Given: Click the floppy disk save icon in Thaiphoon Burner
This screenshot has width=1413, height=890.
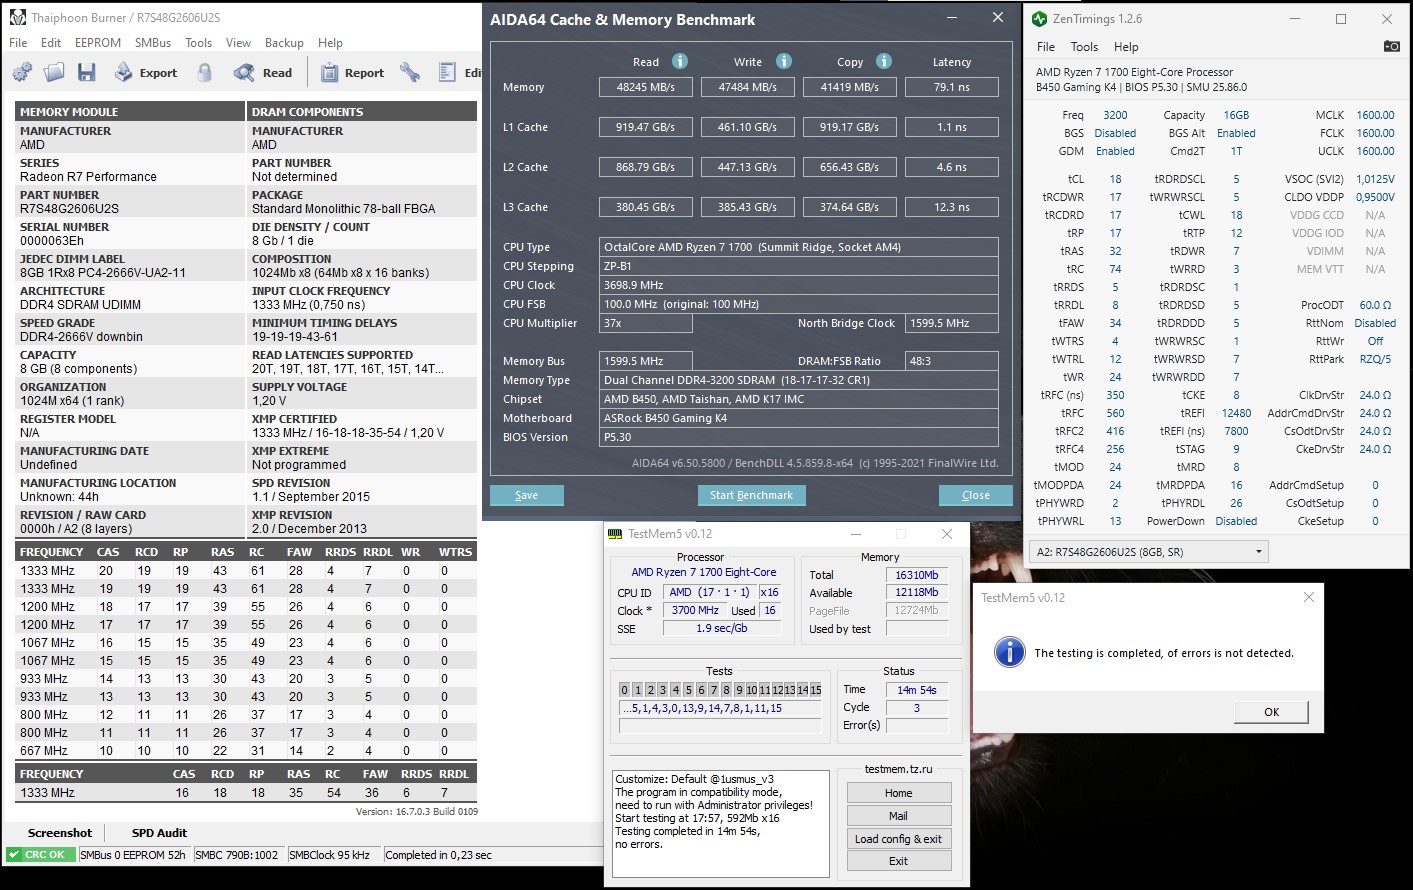Looking at the screenshot, I should (x=87, y=72).
